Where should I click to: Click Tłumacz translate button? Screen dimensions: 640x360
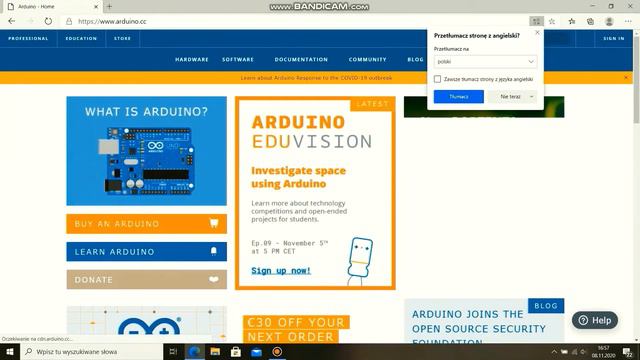(459, 96)
